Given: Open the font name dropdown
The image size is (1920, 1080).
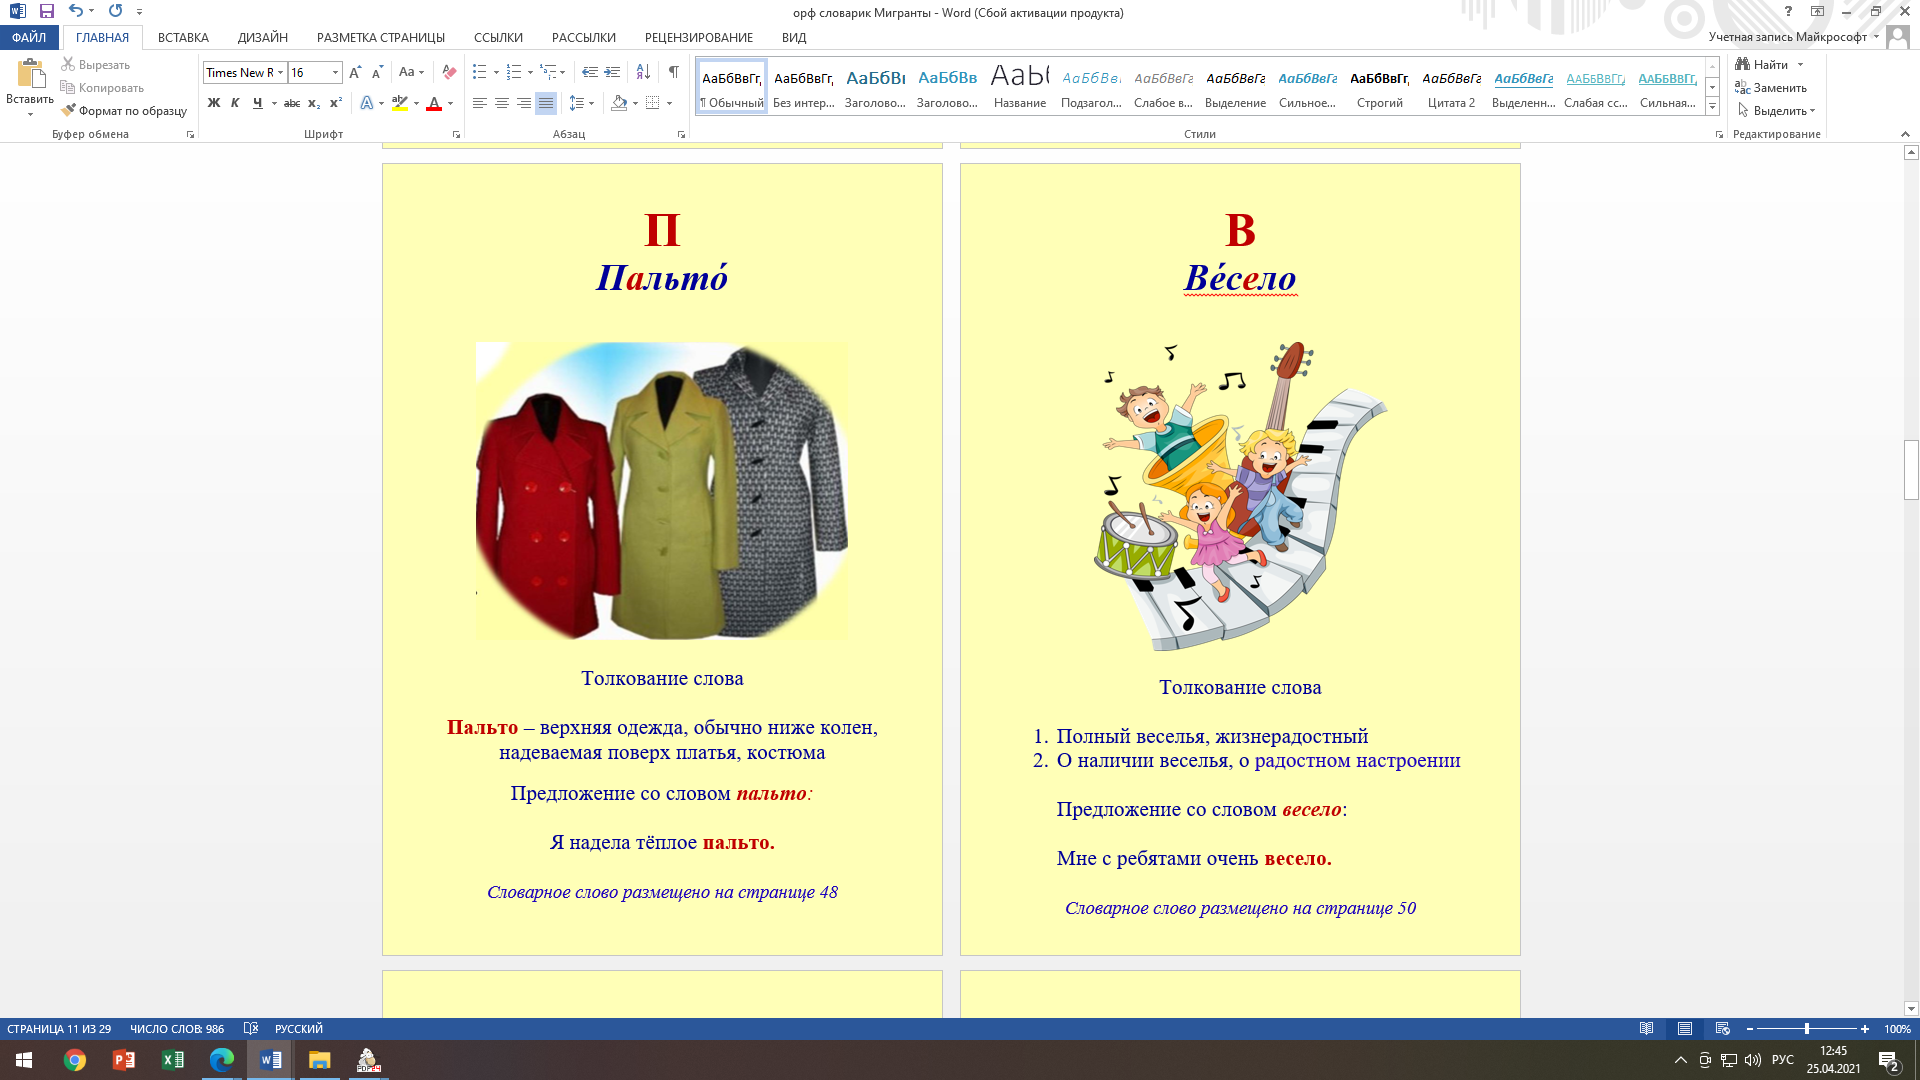Looking at the screenshot, I should click(x=281, y=72).
